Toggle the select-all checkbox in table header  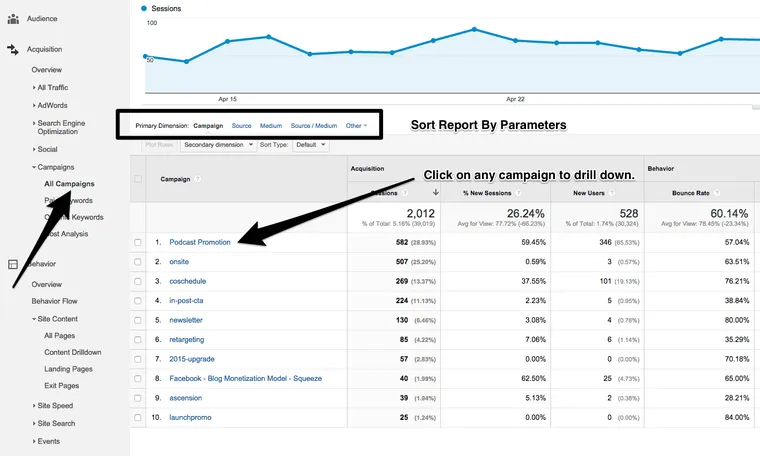click(x=138, y=179)
